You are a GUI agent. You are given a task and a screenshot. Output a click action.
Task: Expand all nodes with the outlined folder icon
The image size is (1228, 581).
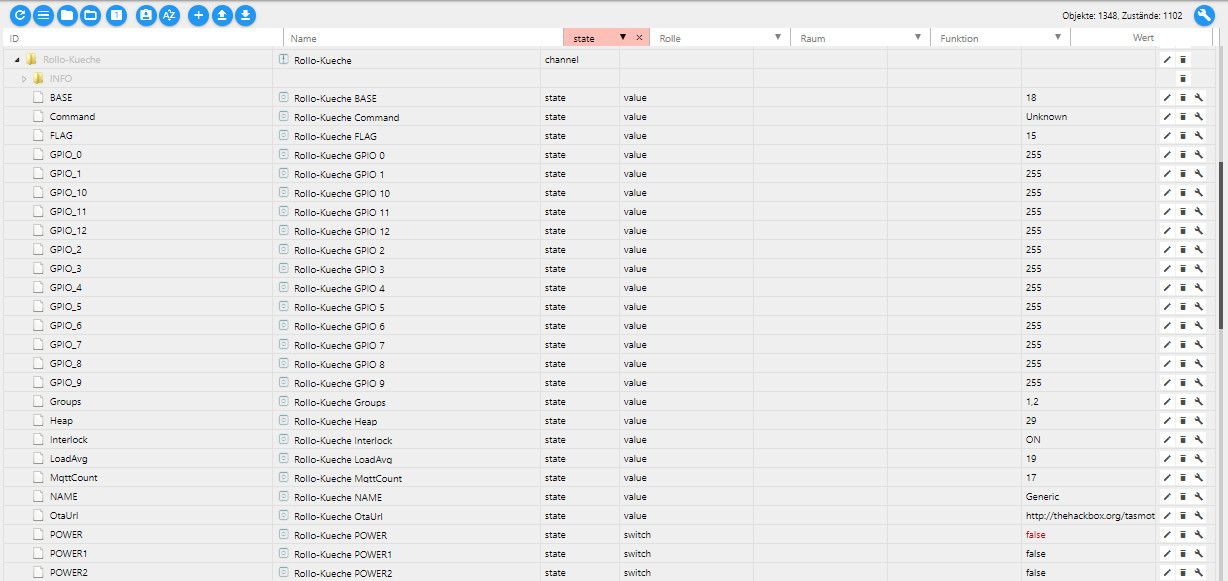(x=91, y=15)
